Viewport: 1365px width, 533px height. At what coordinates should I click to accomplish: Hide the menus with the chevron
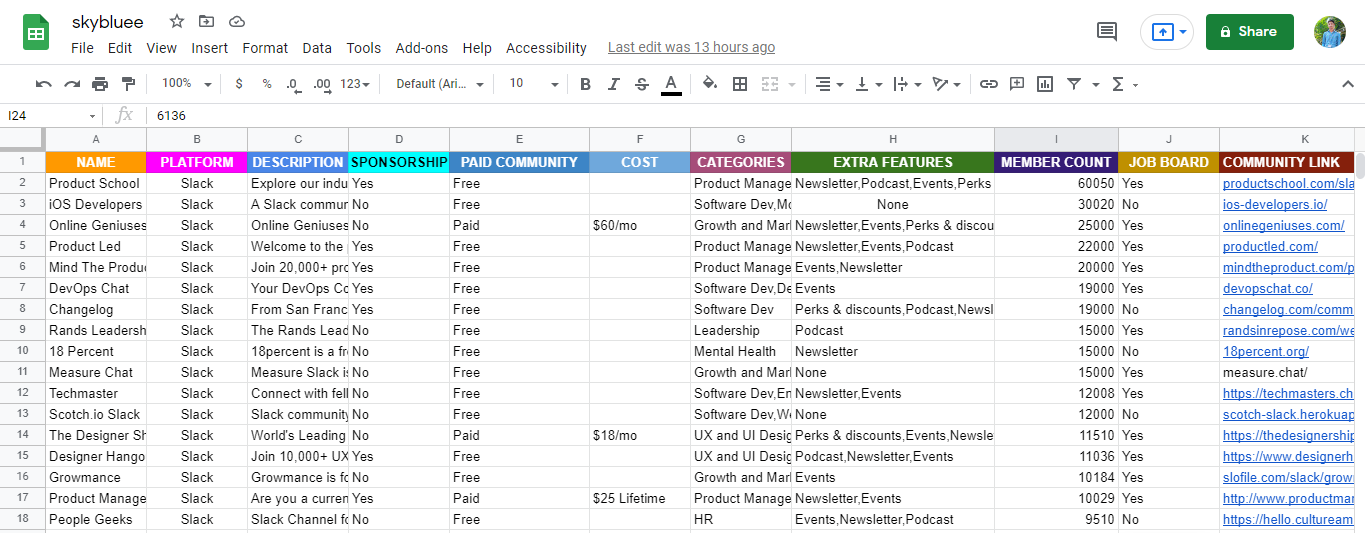point(1347,84)
